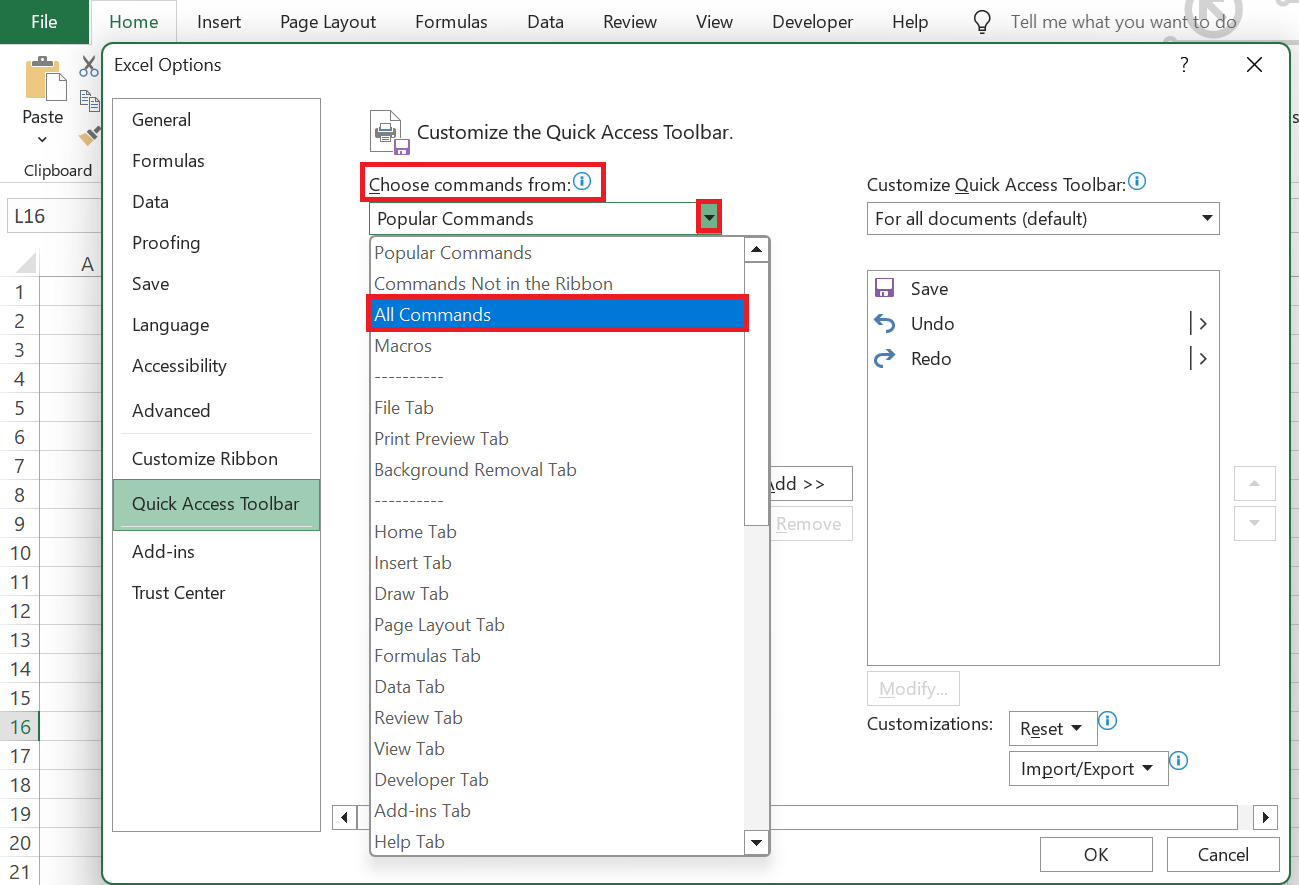Switch to Page Layout ribbon tab
This screenshot has width=1299, height=885.
coord(328,21)
